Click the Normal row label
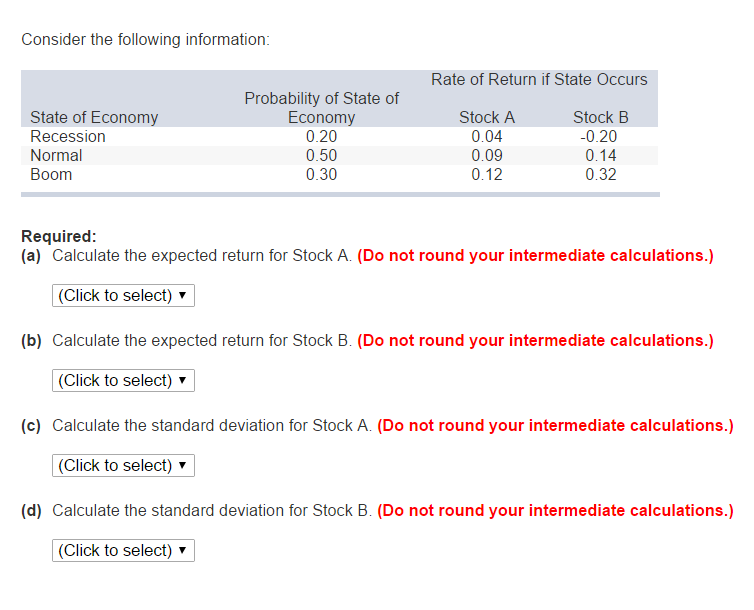Screen dimensions: 754x610 coord(56,155)
